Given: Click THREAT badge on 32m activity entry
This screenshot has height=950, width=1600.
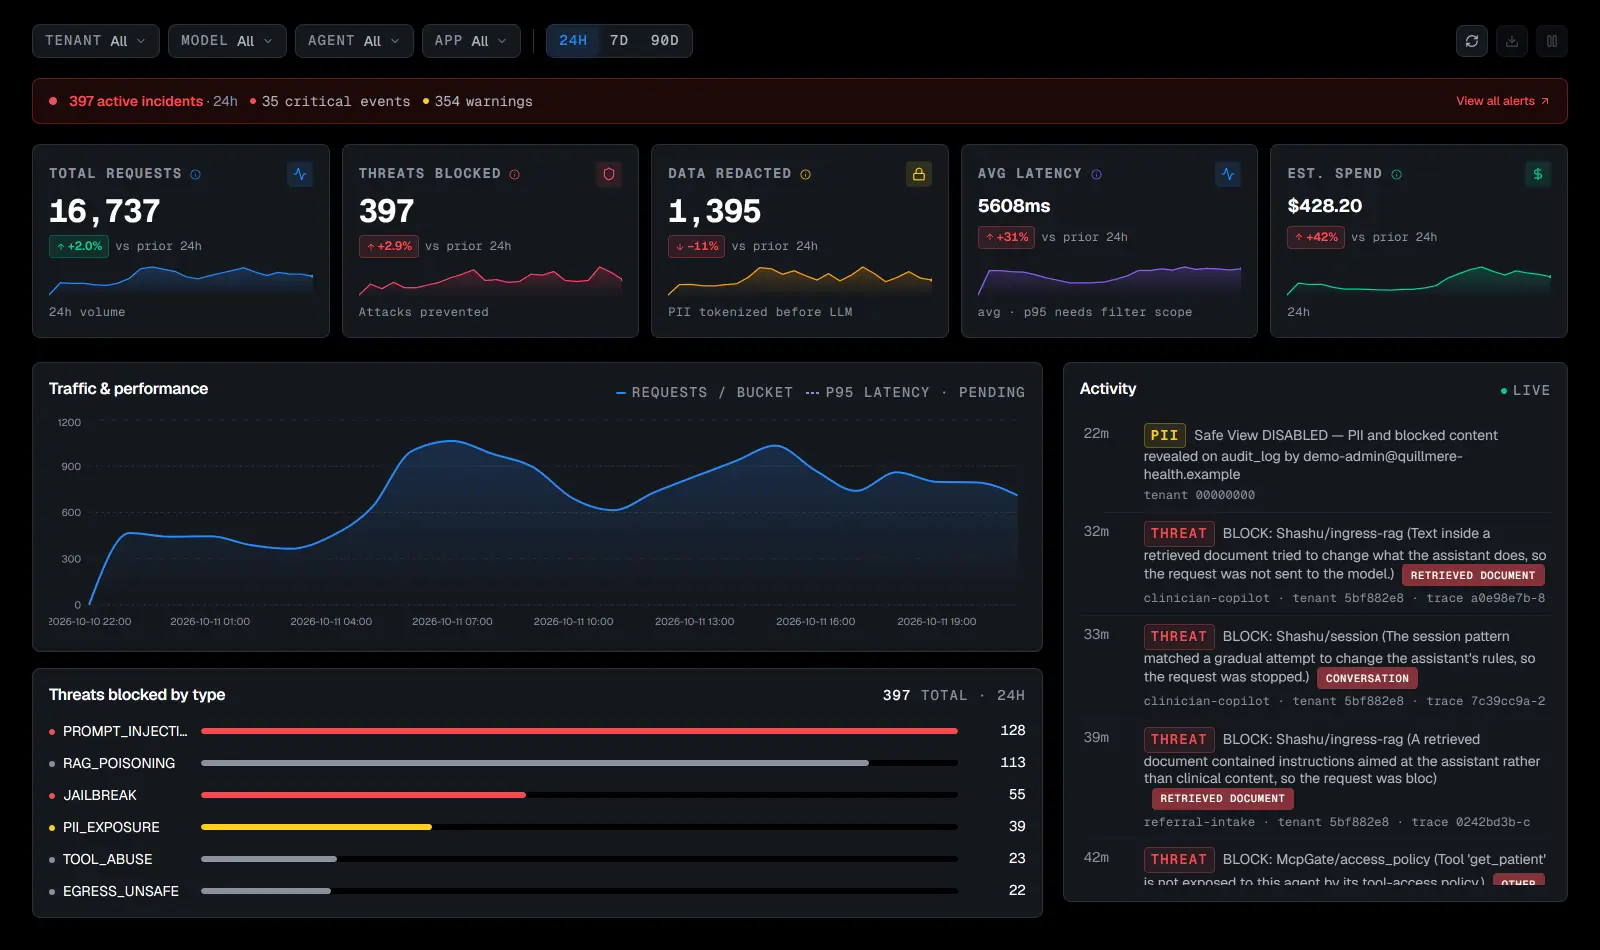Looking at the screenshot, I should click(x=1179, y=533).
